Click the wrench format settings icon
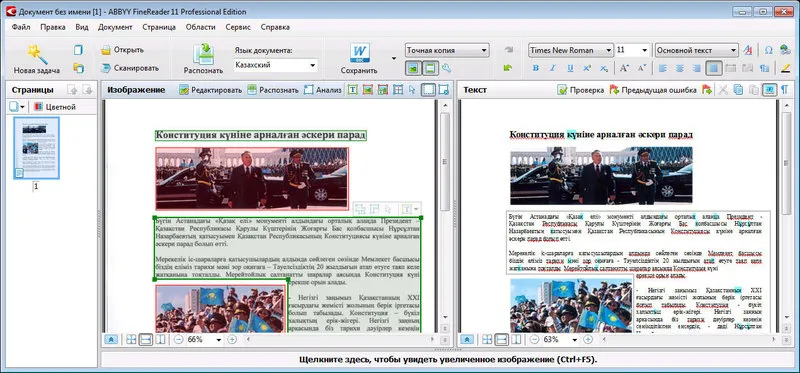The image size is (800, 373). point(446,68)
